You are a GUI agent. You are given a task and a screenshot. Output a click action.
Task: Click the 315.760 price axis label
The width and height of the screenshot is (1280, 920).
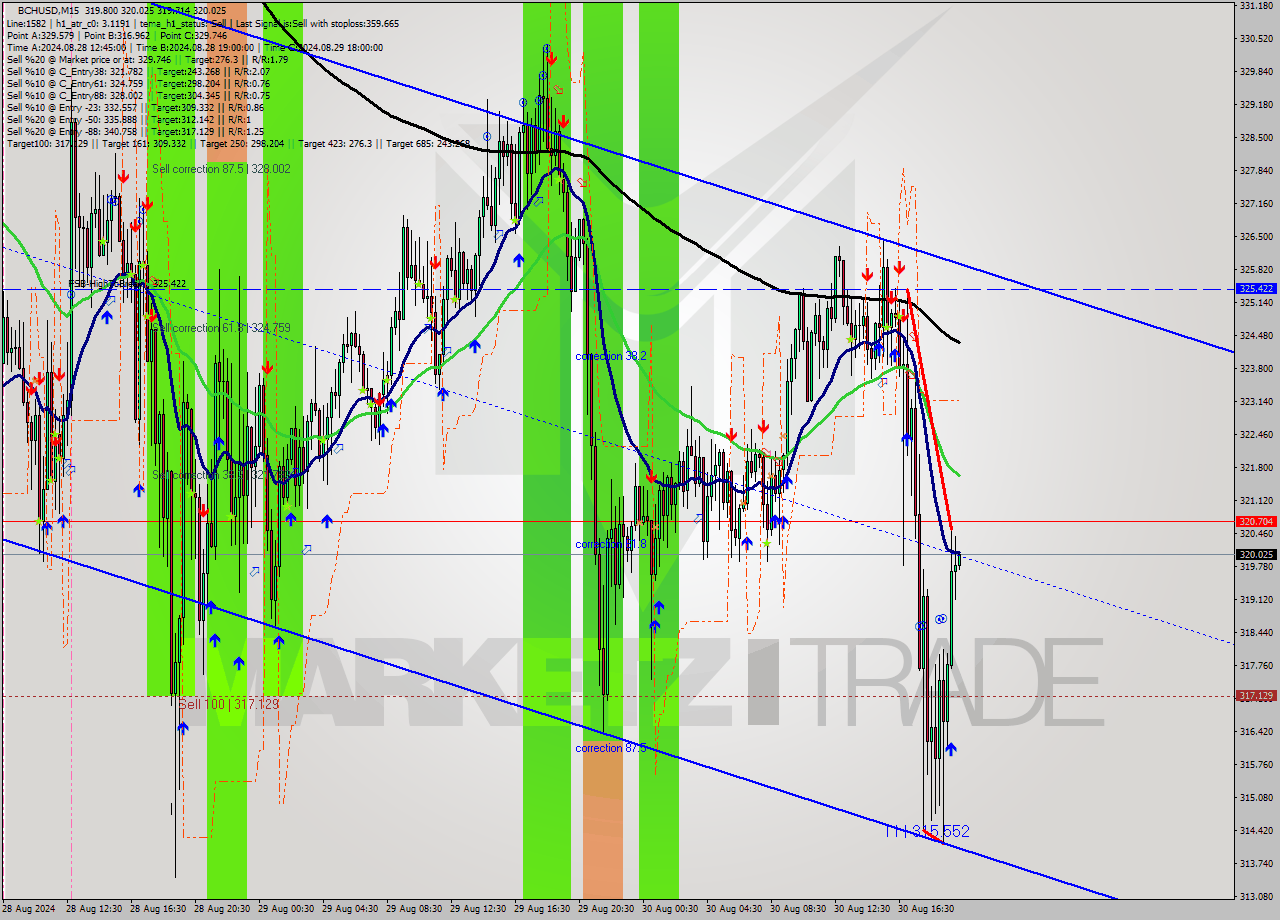(1256, 764)
